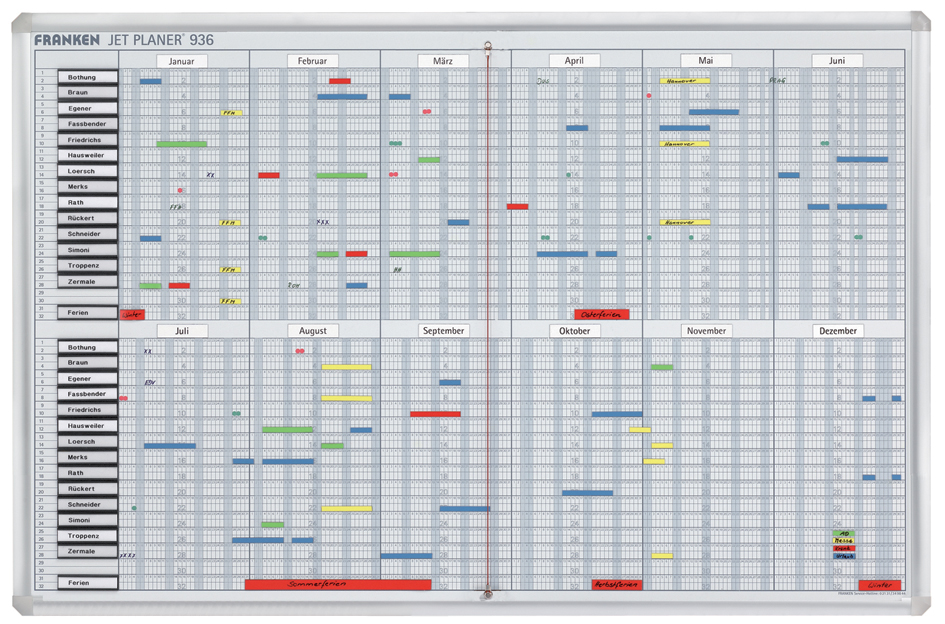This screenshot has height=624, width=945.
Task: Click the Winter strip in Dezember
Action: click(879, 585)
